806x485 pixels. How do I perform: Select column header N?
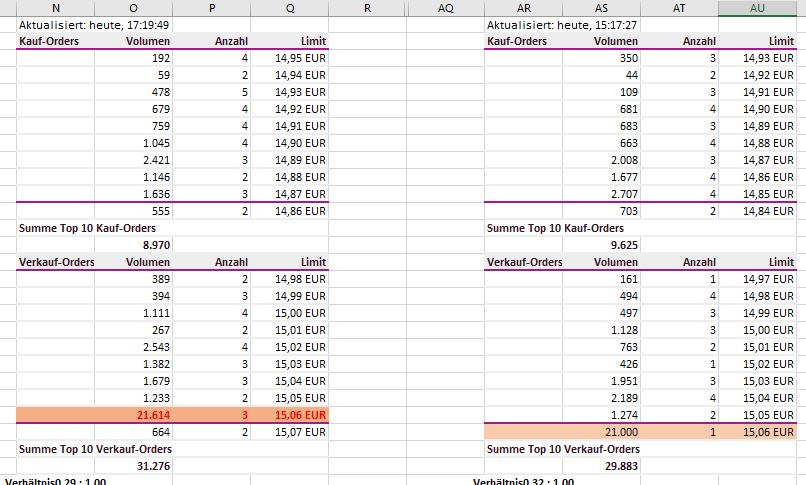(x=56, y=8)
